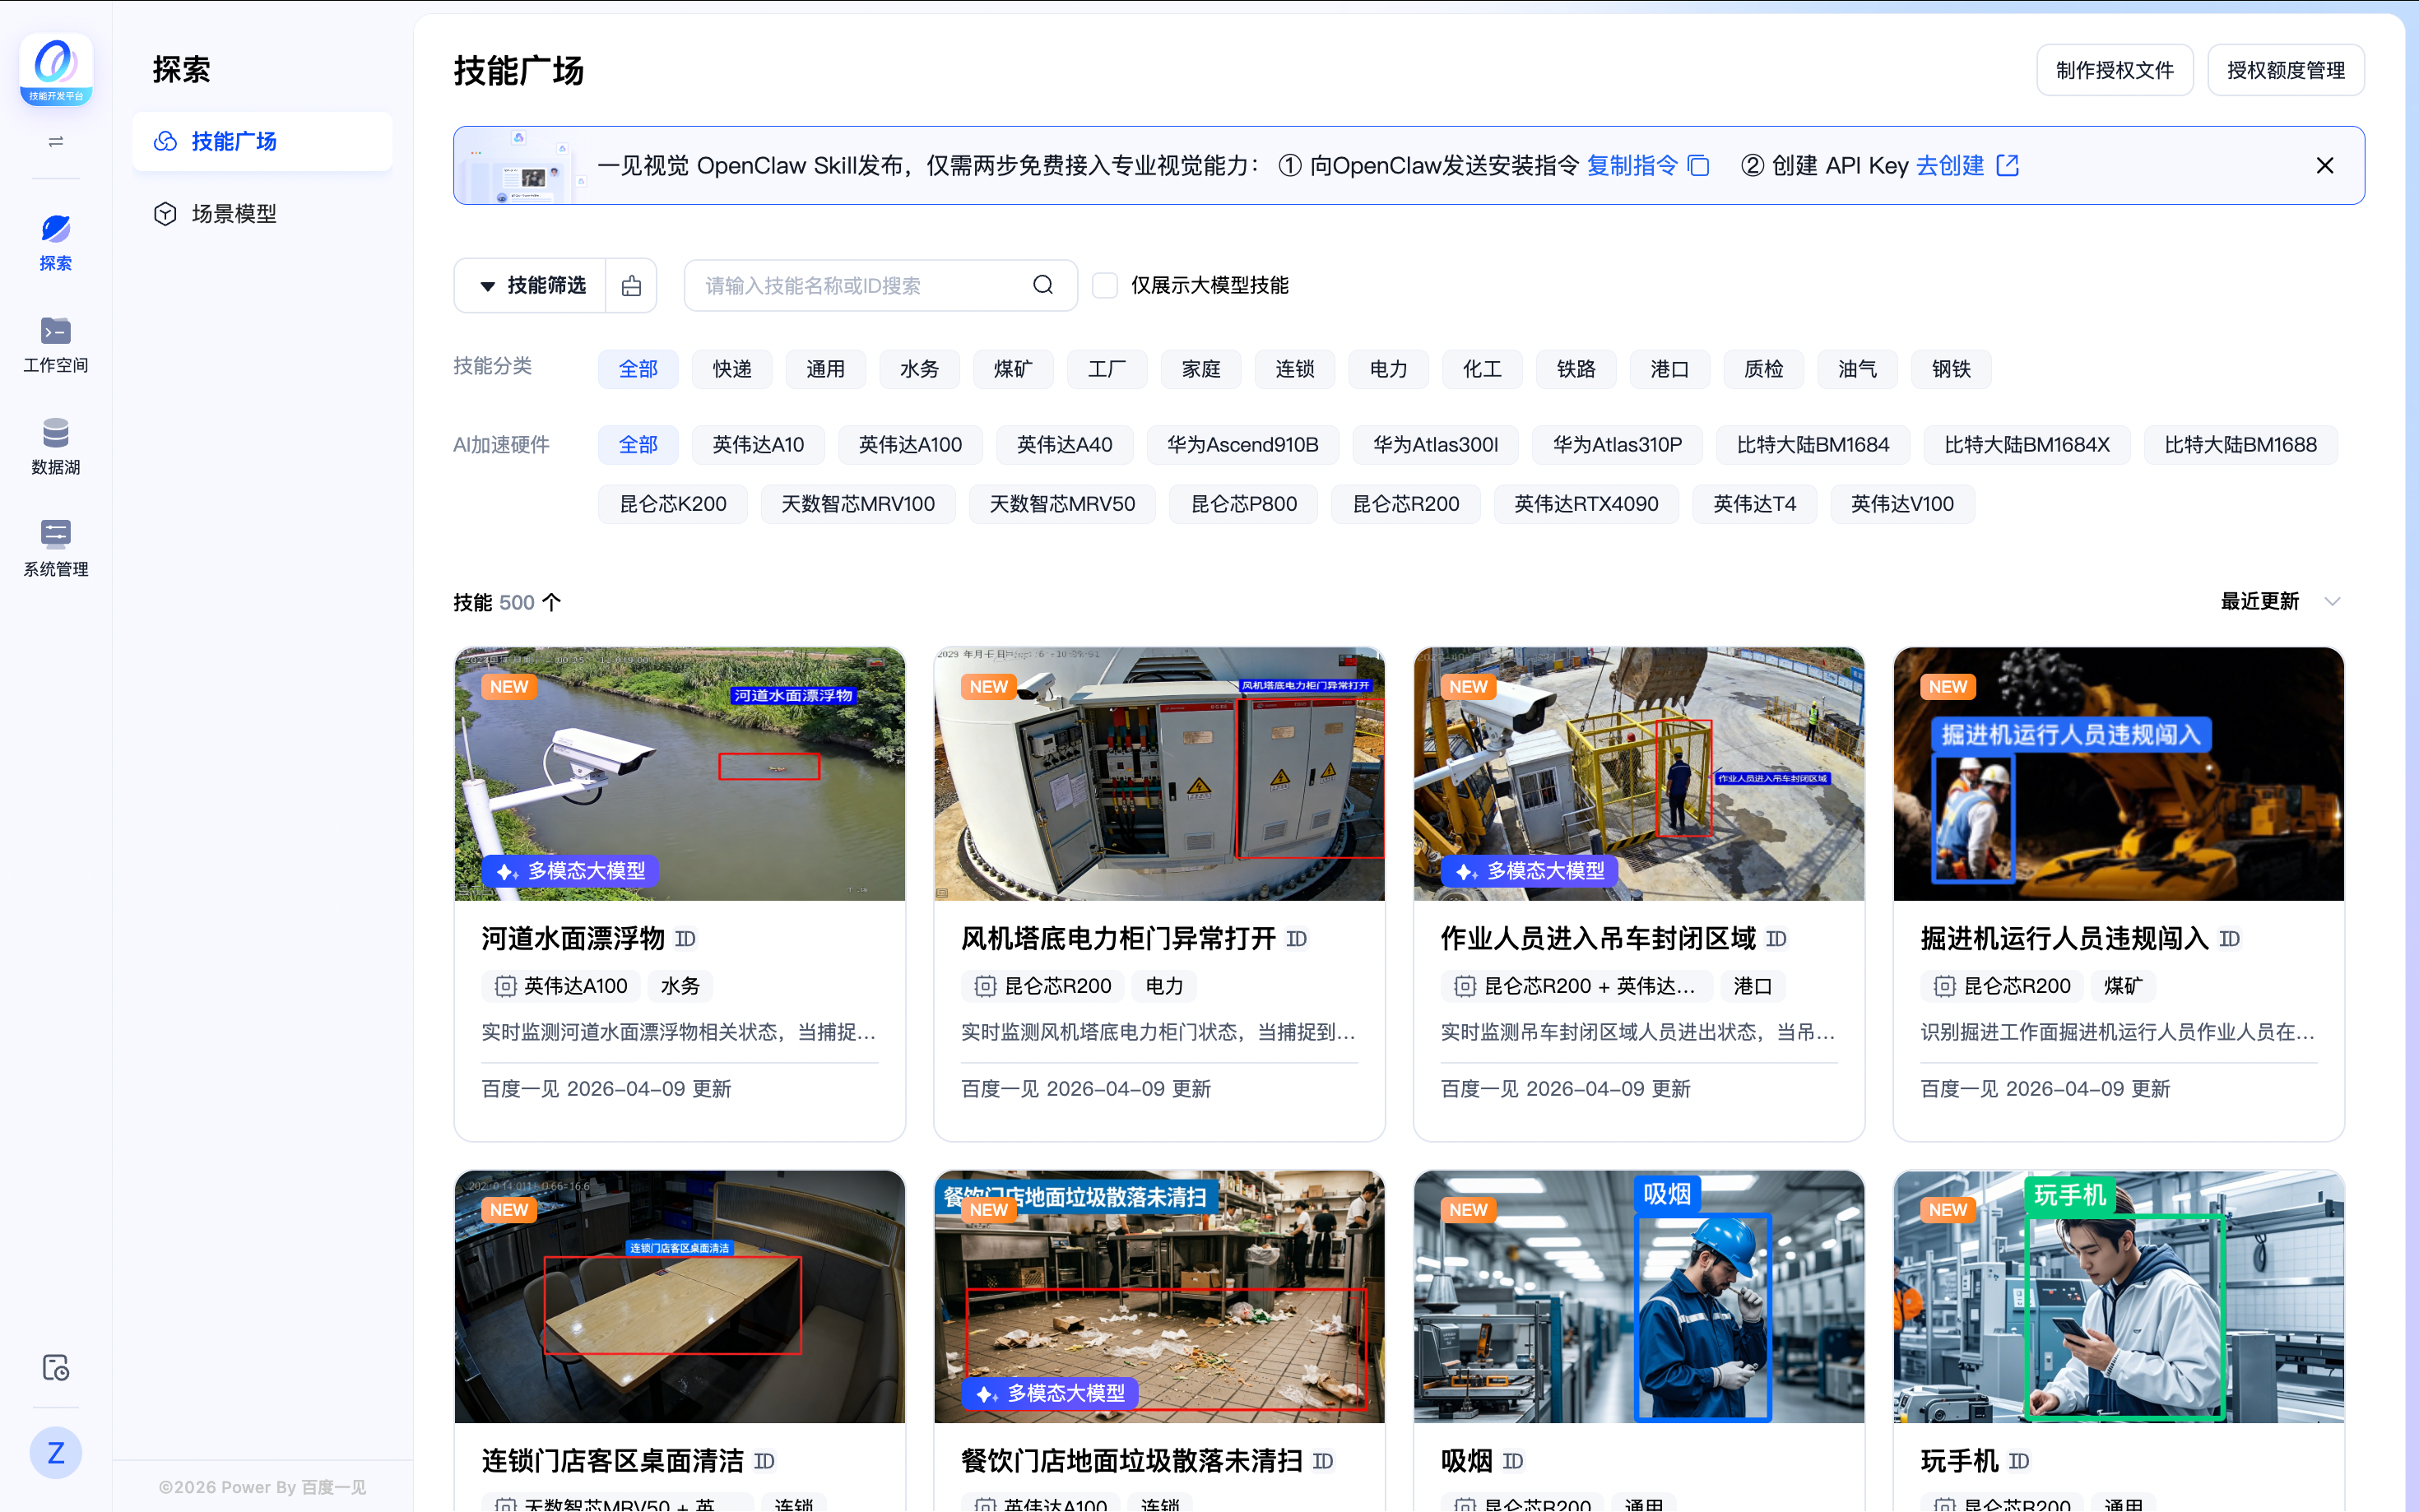Click the platform logo icon

point(56,69)
